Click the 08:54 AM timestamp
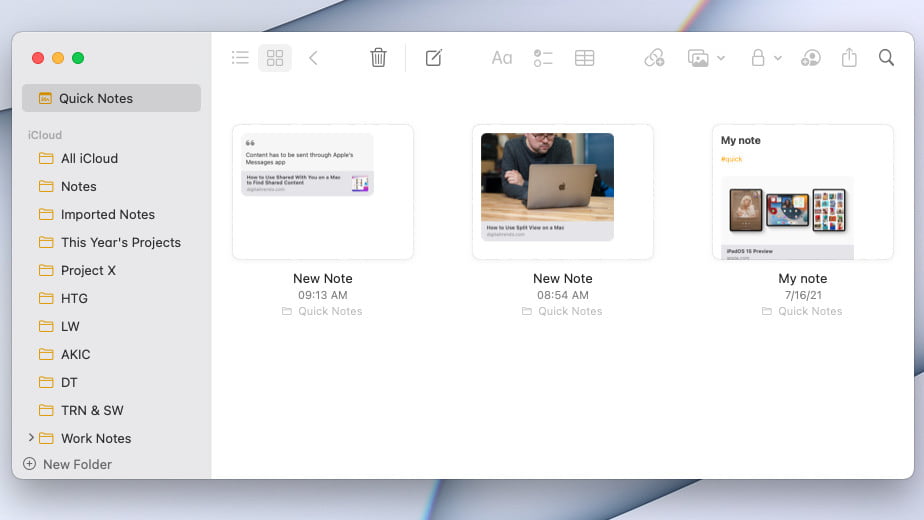 click(563, 295)
